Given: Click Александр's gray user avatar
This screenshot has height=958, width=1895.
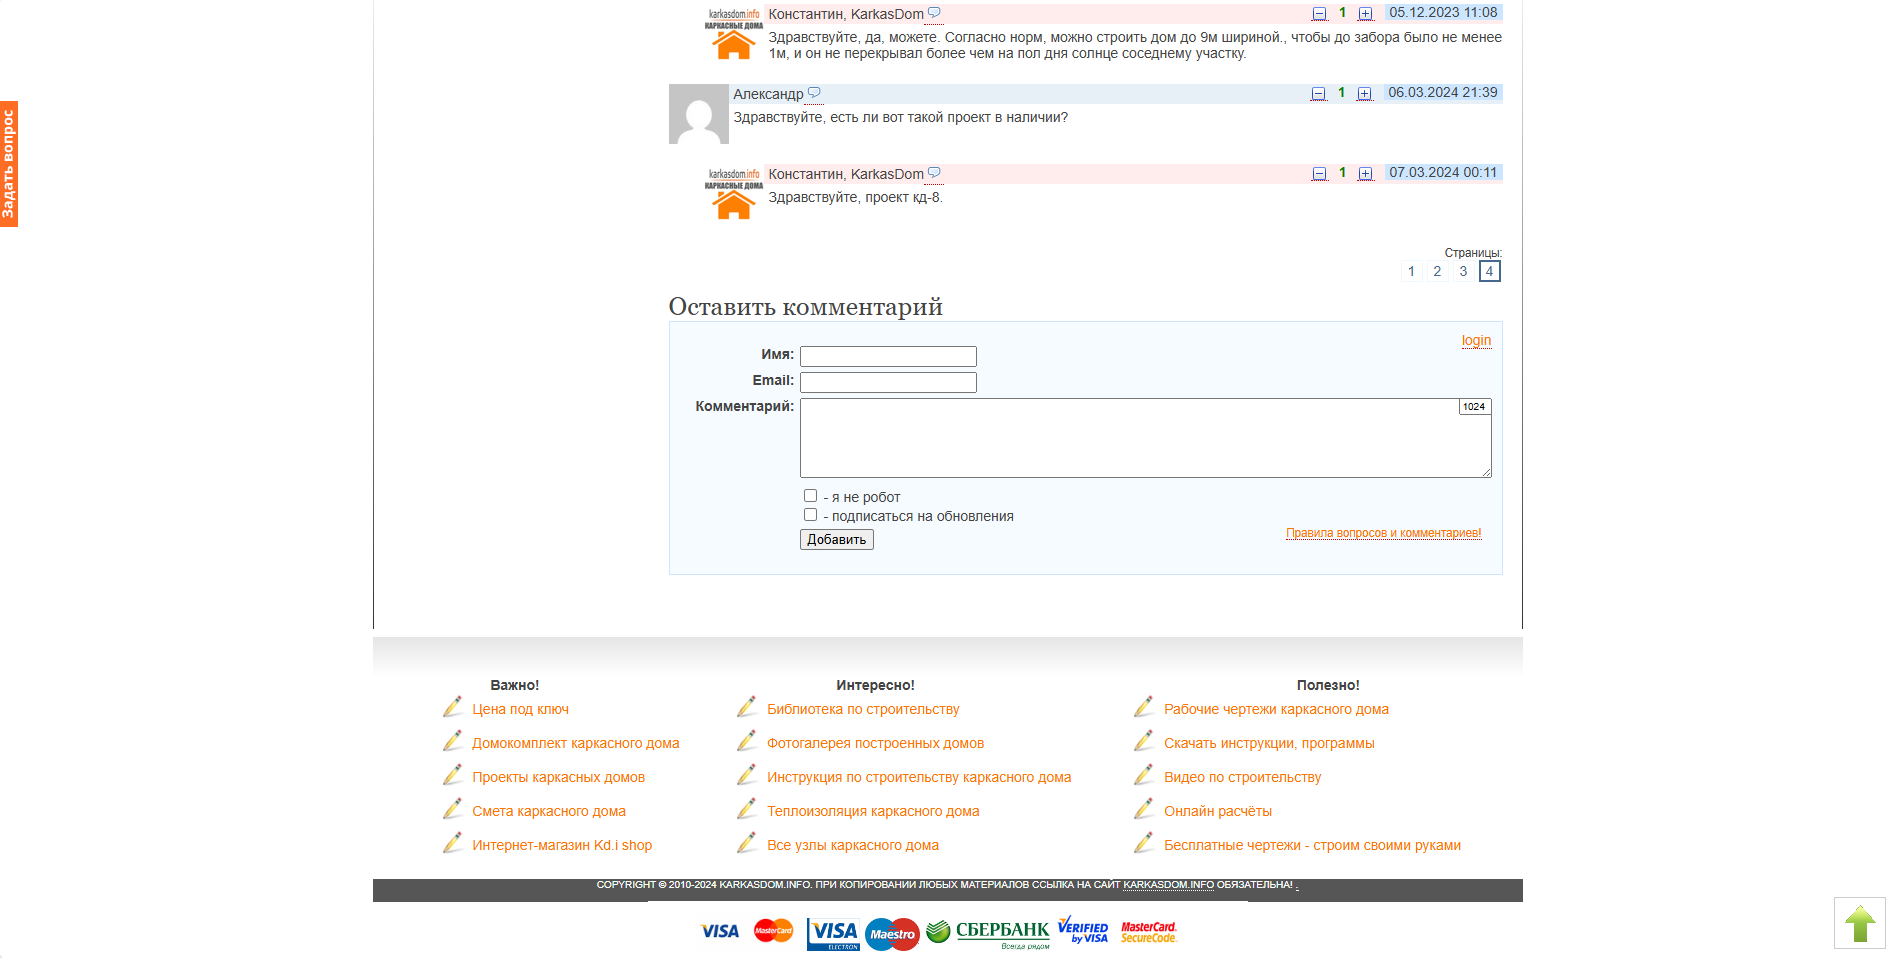Looking at the screenshot, I should point(698,114).
